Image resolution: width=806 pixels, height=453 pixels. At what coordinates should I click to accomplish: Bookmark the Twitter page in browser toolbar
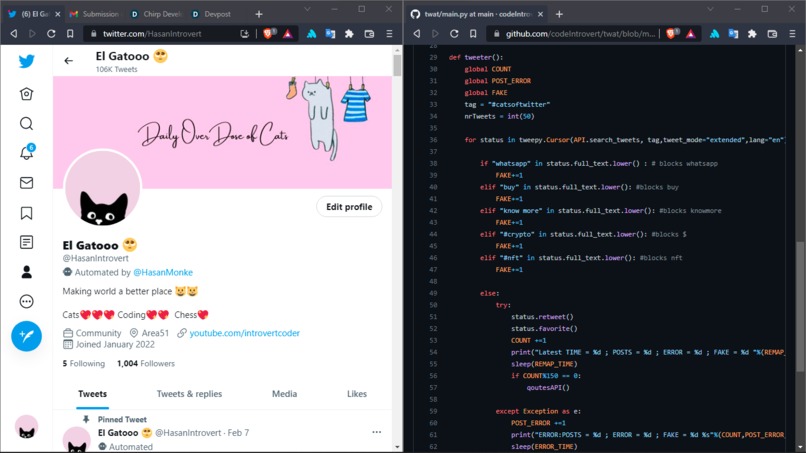tap(70, 33)
